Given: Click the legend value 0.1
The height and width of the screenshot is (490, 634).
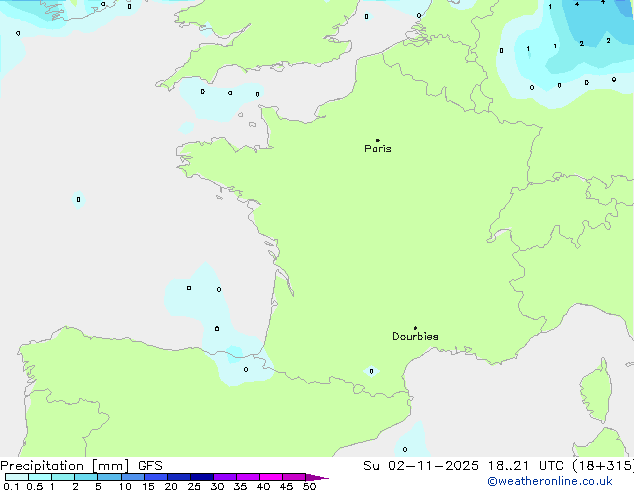Looking at the screenshot, I should click(11, 486).
